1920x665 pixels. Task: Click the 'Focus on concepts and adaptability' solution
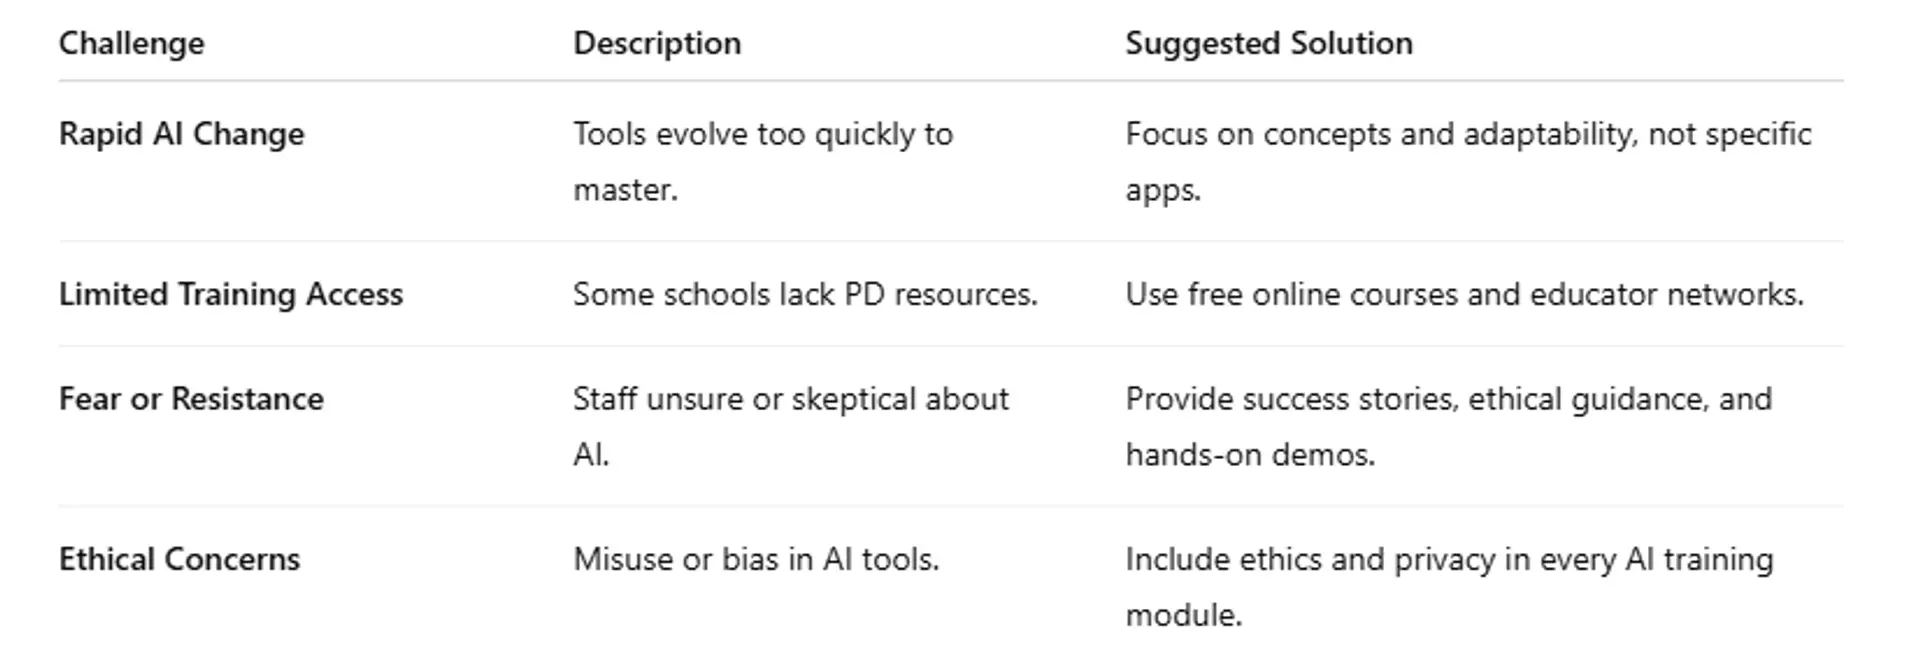pos(1467,134)
